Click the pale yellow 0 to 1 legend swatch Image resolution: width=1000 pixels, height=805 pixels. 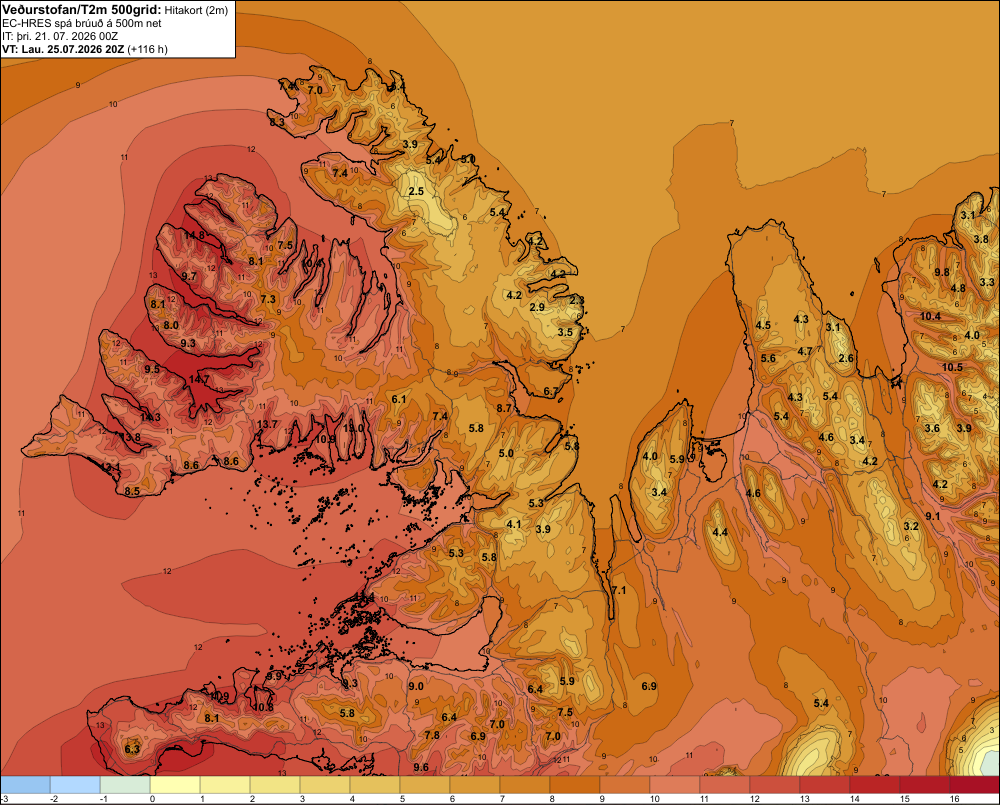coord(175,785)
